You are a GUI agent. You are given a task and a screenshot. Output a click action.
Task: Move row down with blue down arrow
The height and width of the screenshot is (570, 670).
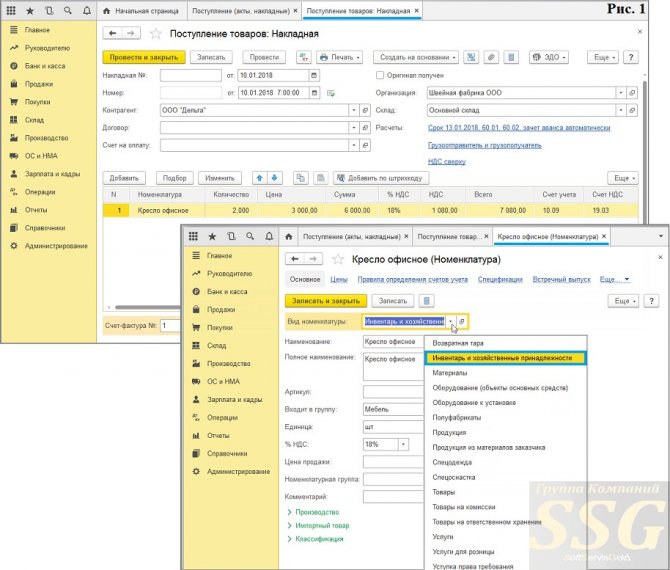(274, 178)
